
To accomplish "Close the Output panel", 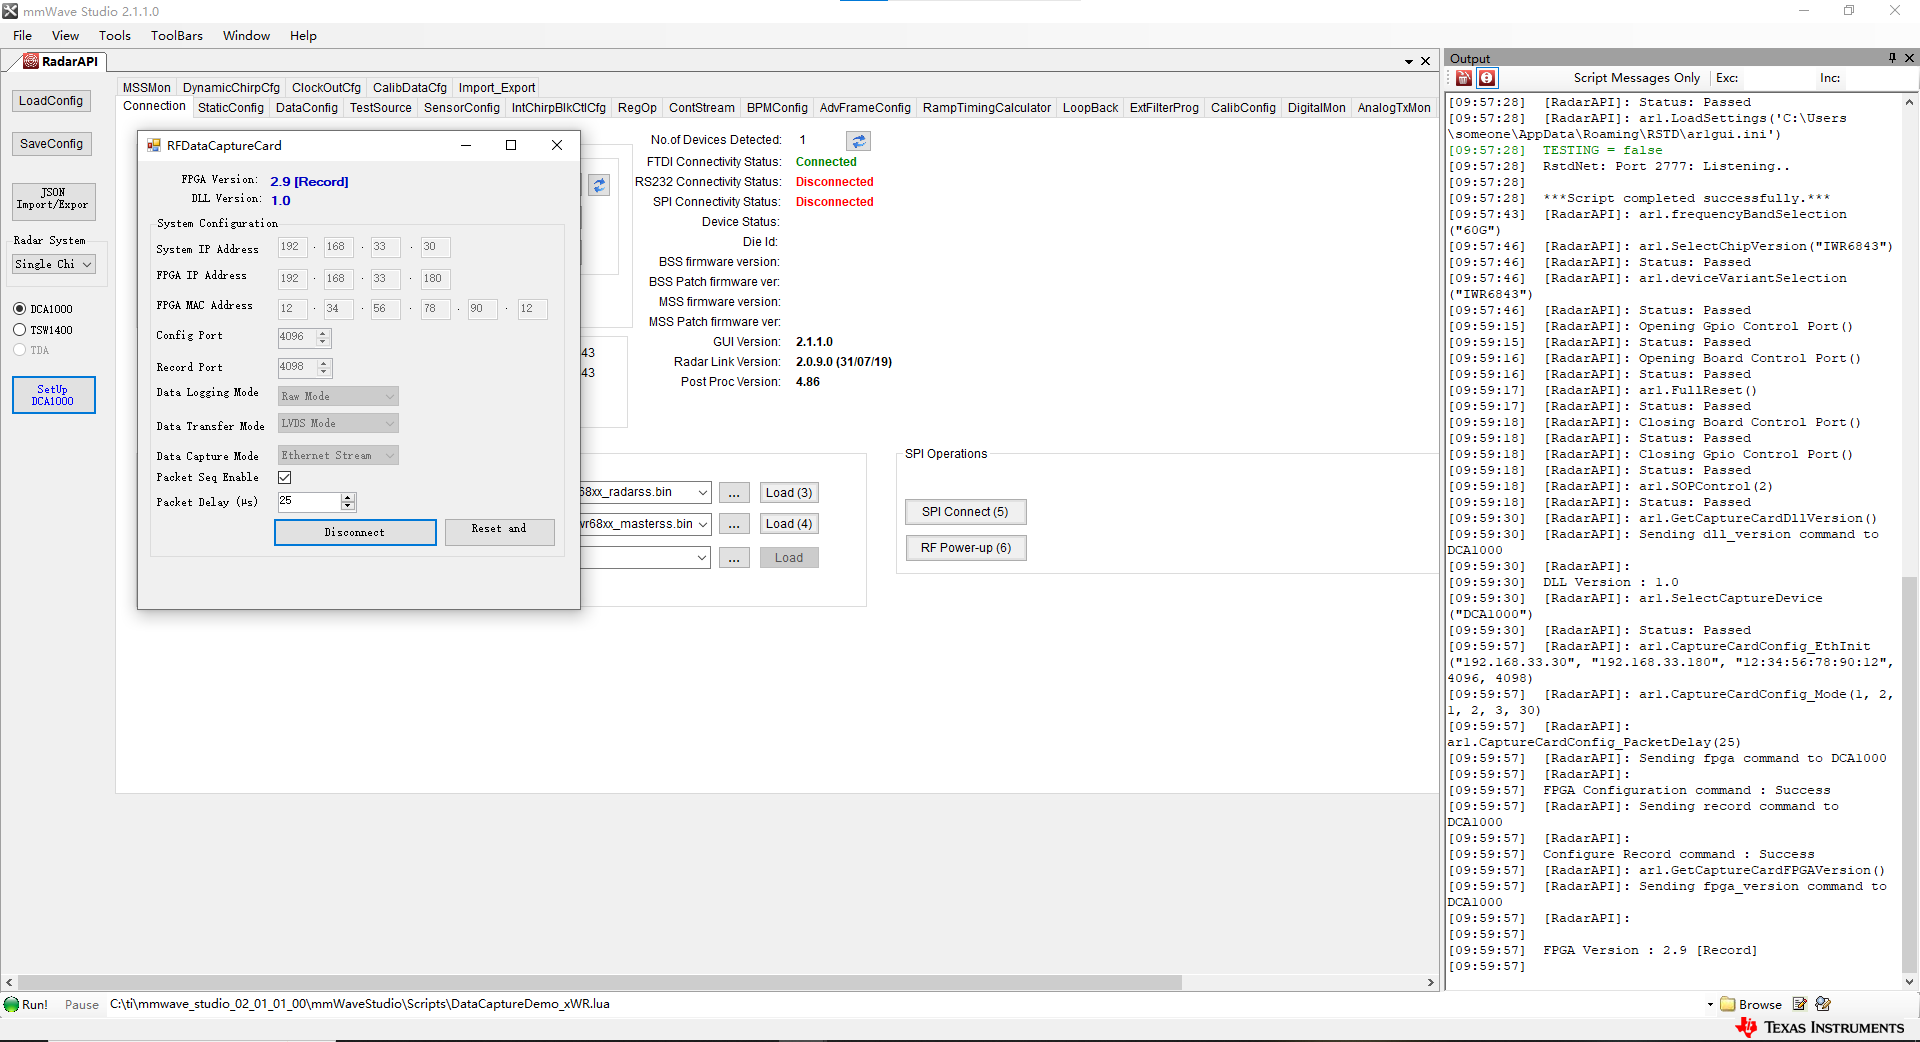I will [1909, 58].
